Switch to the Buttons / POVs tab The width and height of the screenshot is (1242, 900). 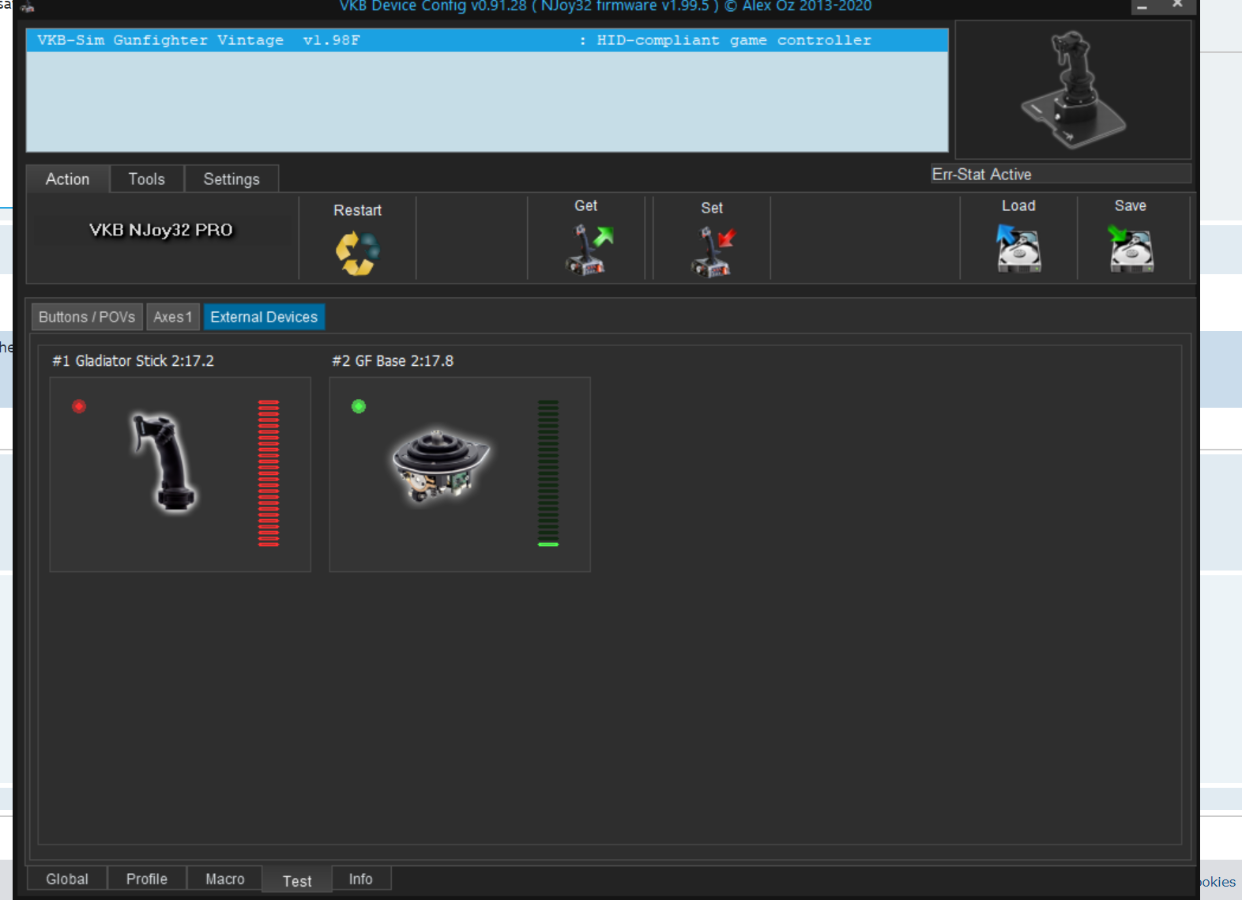point(87,317)
